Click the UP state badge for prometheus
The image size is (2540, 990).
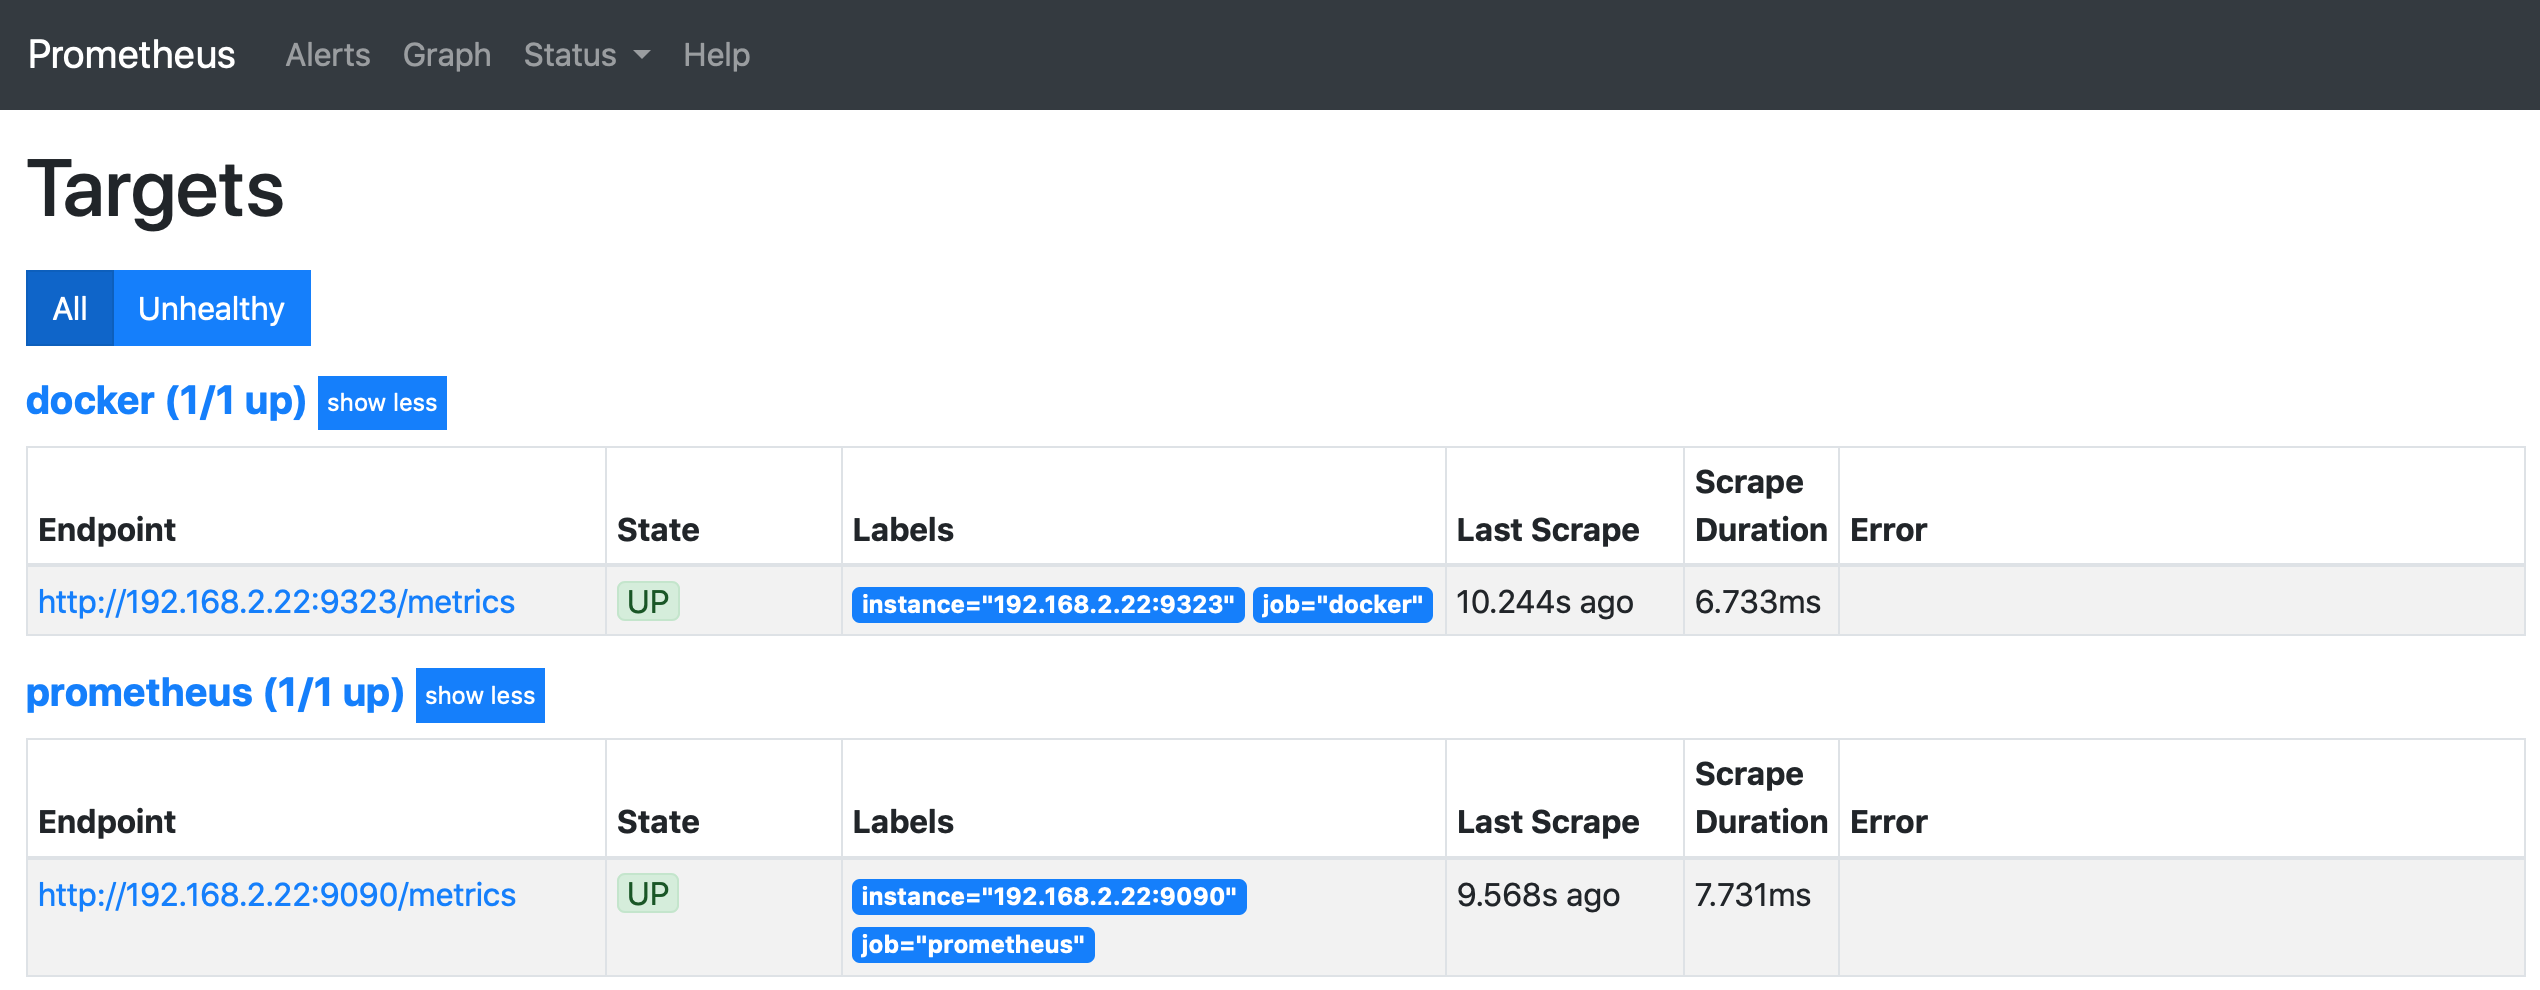coord(648,893)
